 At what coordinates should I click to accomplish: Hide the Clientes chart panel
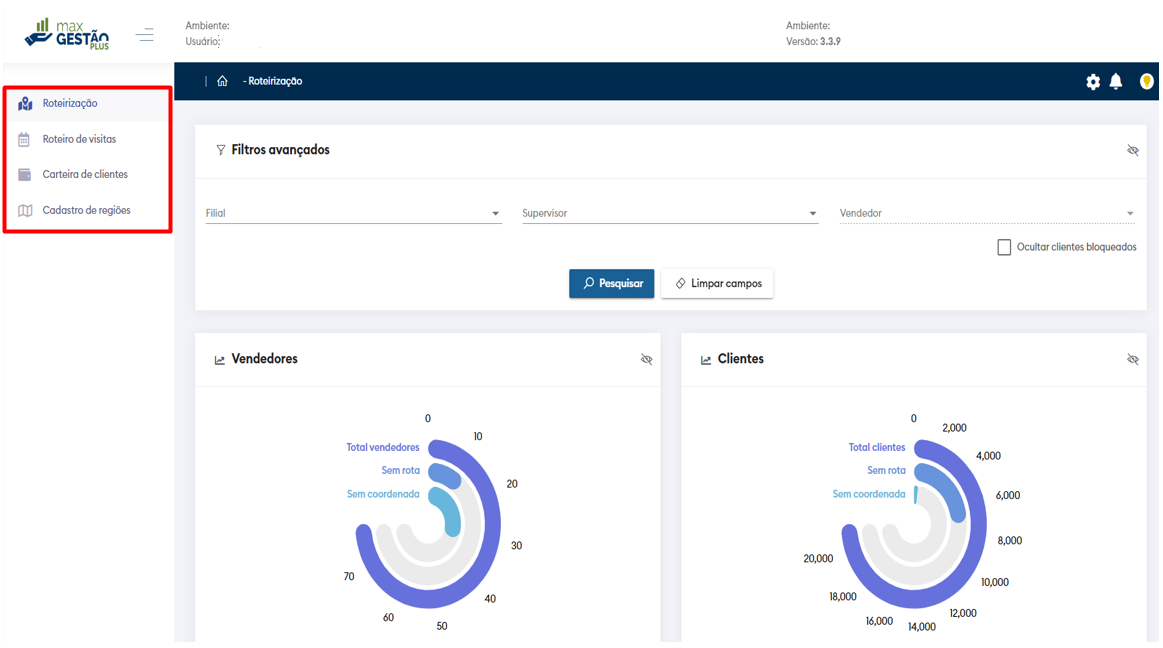click(1132, 360)
